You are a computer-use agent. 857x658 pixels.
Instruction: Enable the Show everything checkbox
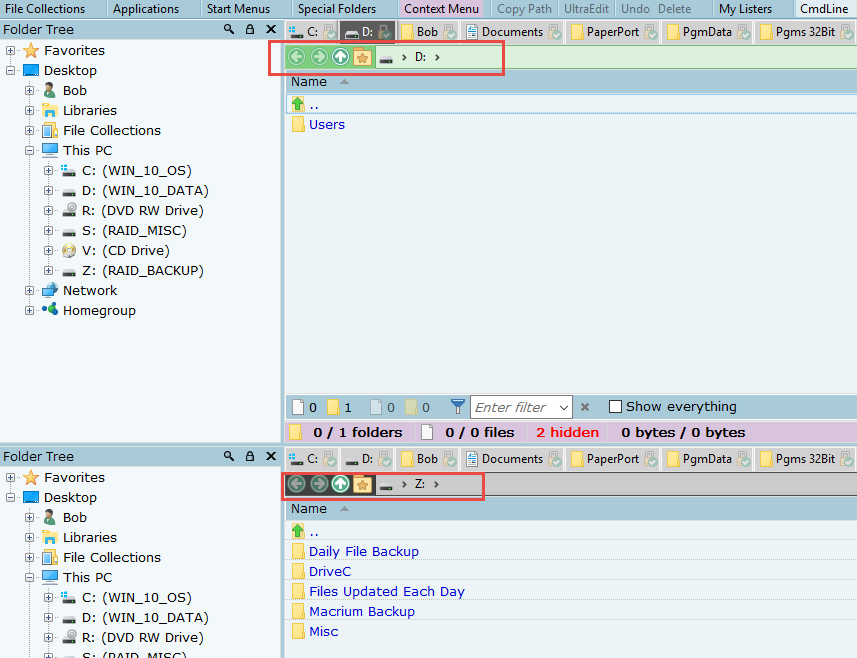pos(615,407)
